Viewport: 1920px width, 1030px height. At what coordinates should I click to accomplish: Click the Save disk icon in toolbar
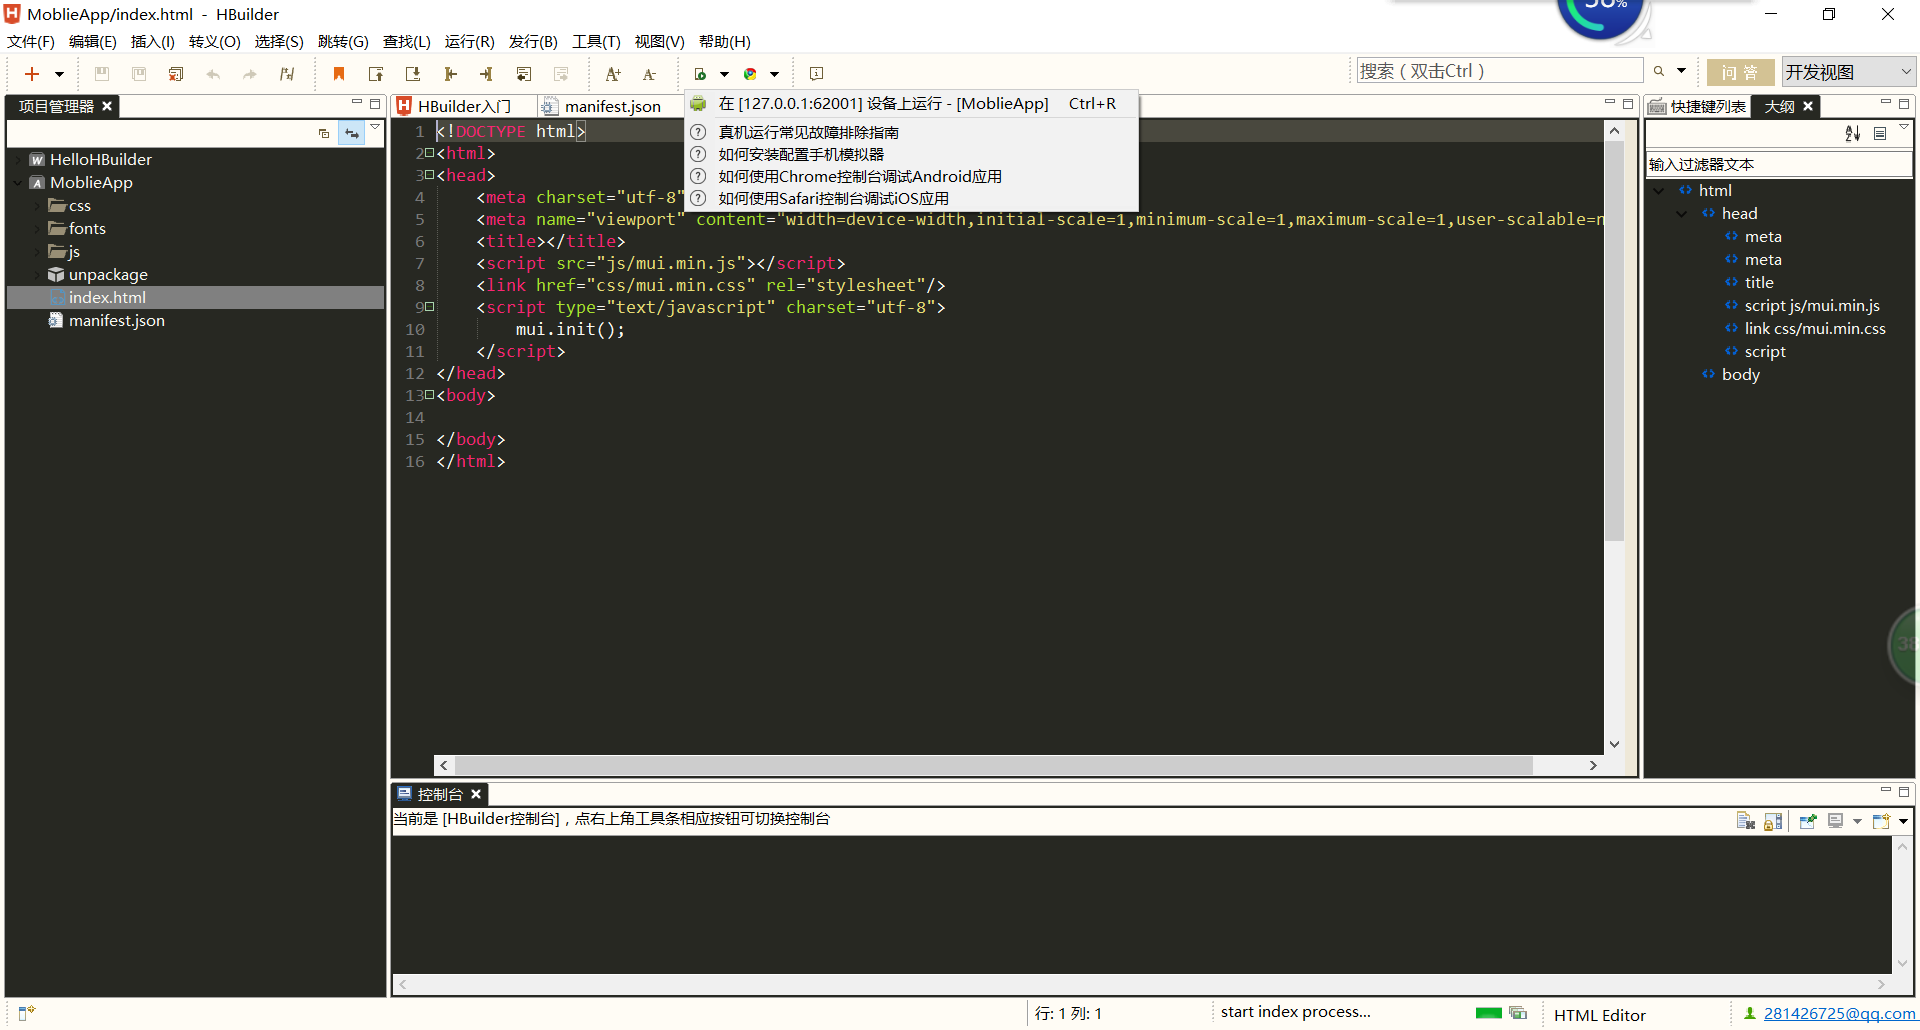(101, 74)
